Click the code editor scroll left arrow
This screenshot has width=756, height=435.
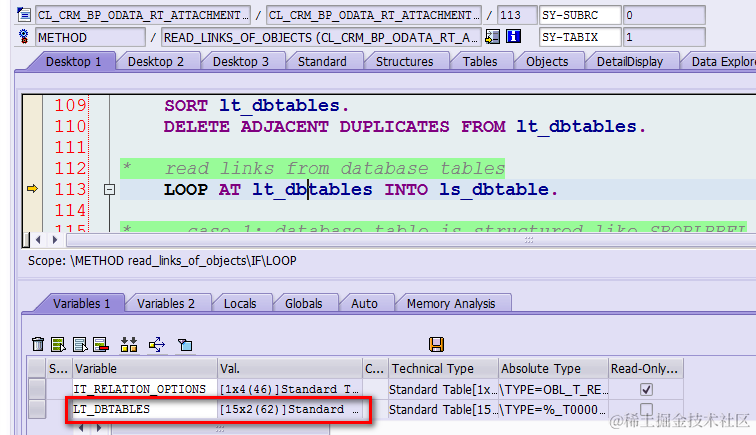click(x=38, y=240)
